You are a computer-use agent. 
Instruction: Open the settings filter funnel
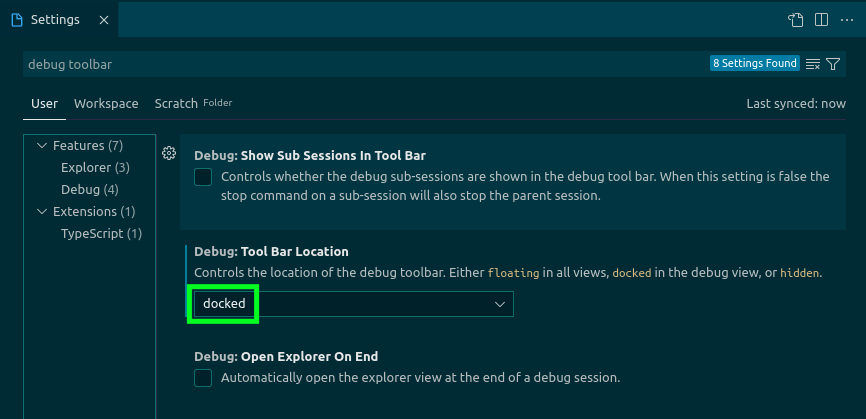(833, 64)
